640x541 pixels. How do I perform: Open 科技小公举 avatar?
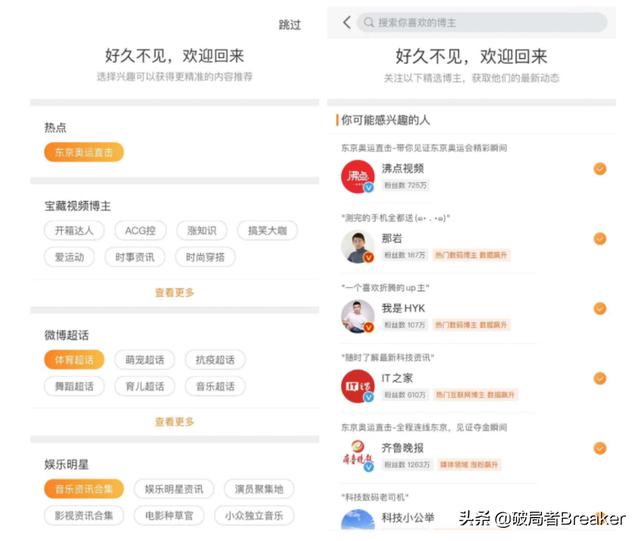click(358, 520)
